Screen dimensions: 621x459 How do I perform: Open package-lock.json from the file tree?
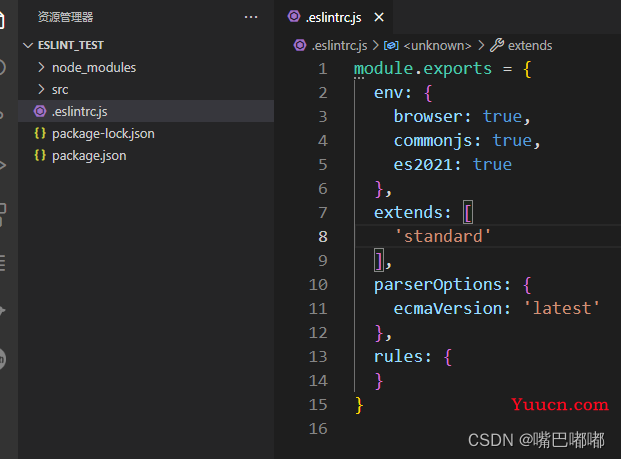[x=103, y=133]
